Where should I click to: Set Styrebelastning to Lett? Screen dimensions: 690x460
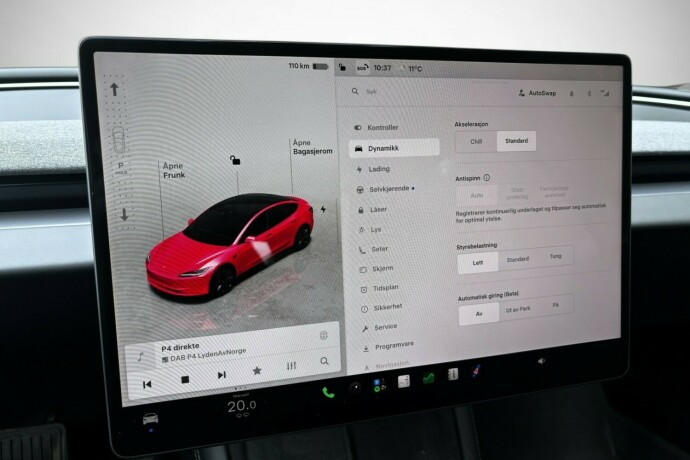click(x=478, y=262)
